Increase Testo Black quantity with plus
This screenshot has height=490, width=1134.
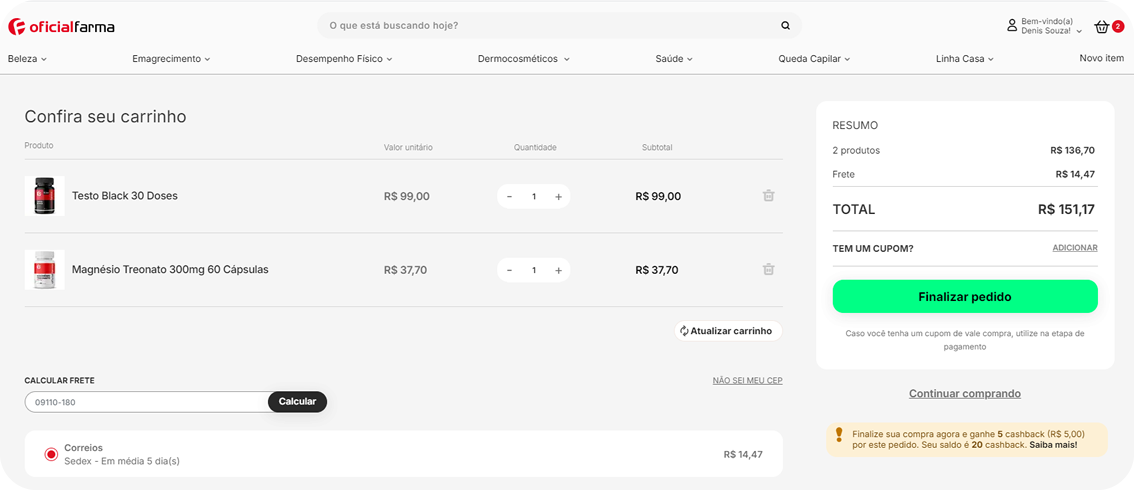click(558, 197)
